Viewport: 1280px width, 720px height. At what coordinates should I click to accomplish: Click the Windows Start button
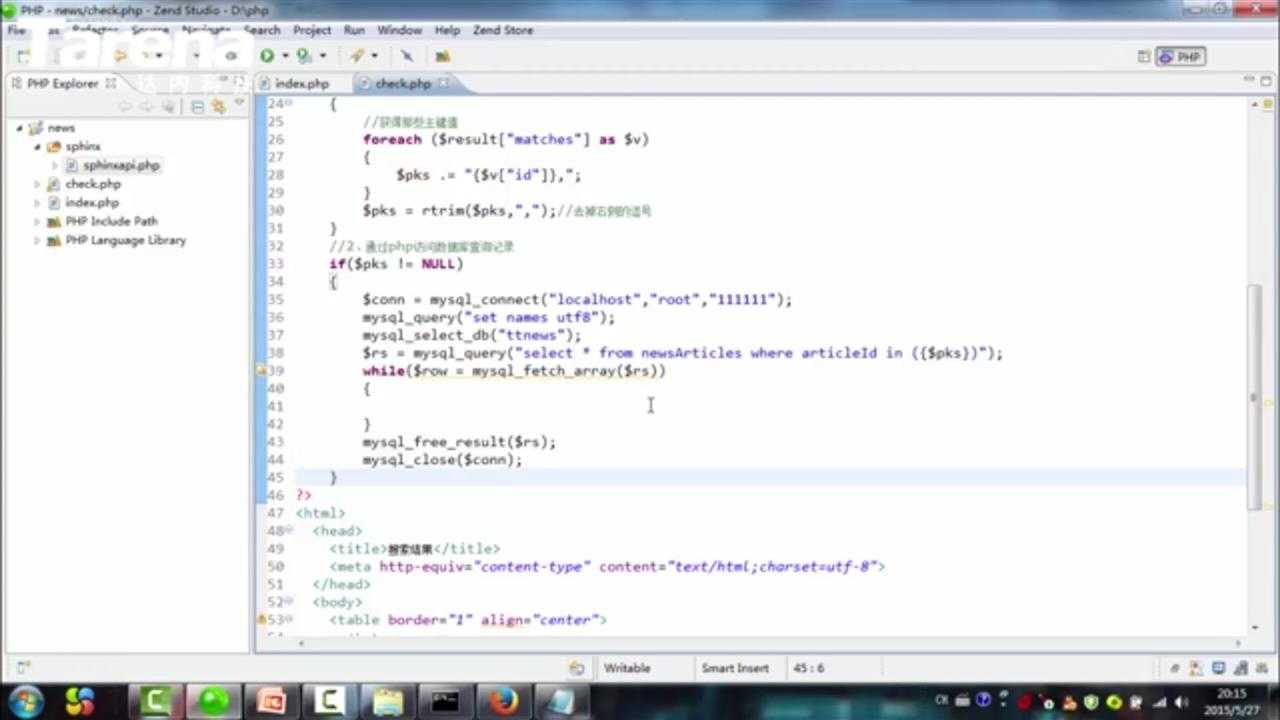25,701
